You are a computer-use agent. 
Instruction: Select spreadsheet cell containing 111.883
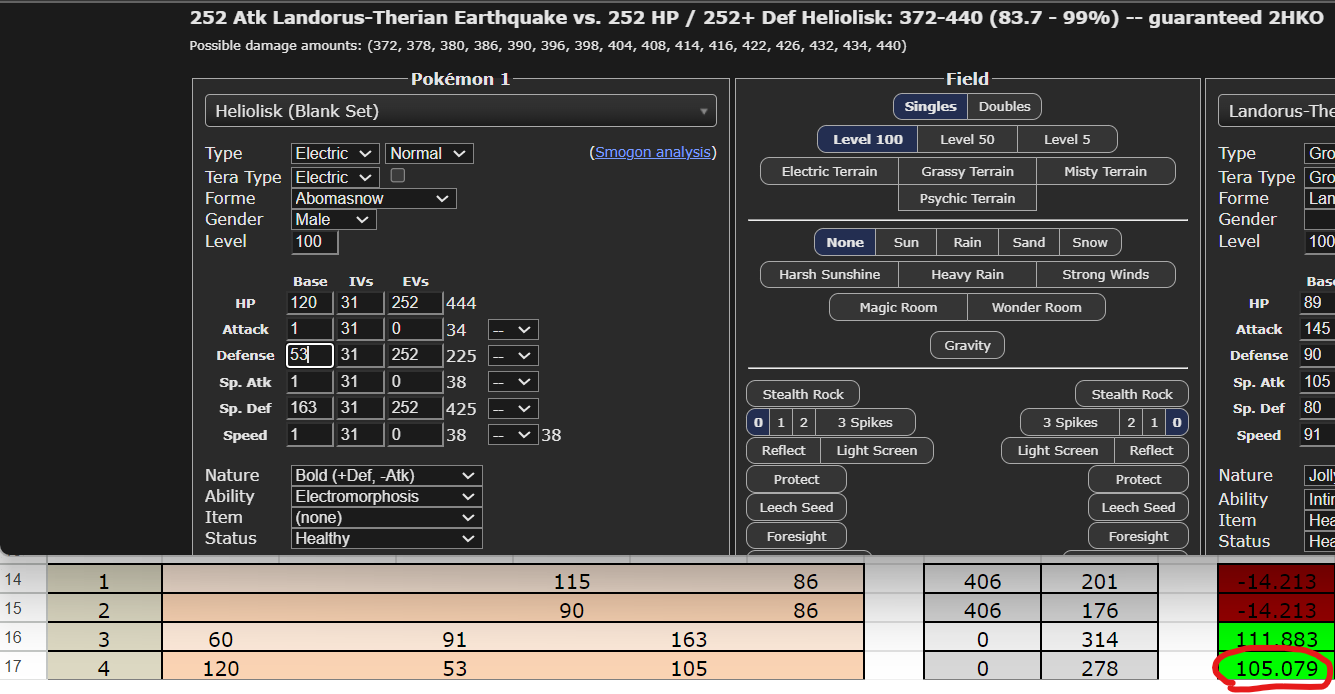[x=1276, y=639]
